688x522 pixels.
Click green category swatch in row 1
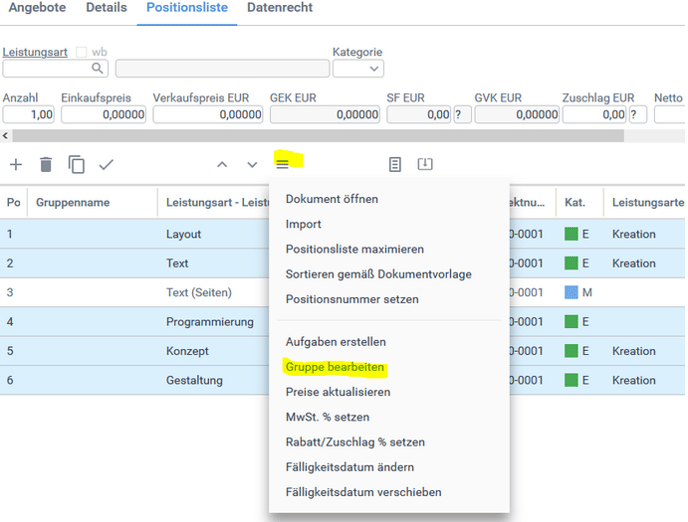pos(571,234)
